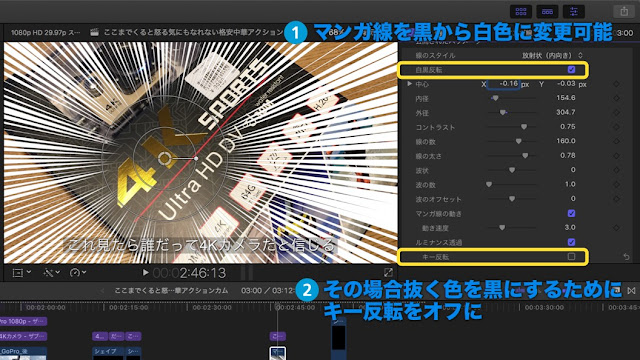The image size is (640, 360).
Task: Disable the マンガ線の動き checkbox
Action: tap(571, 213)
